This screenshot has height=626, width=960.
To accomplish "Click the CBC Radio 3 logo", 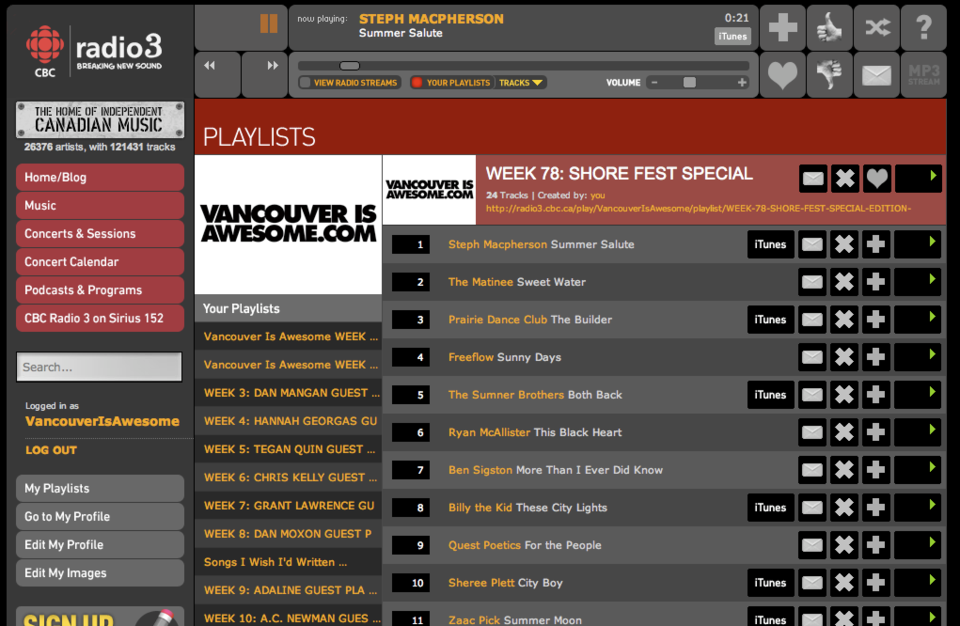I will 94,51.
